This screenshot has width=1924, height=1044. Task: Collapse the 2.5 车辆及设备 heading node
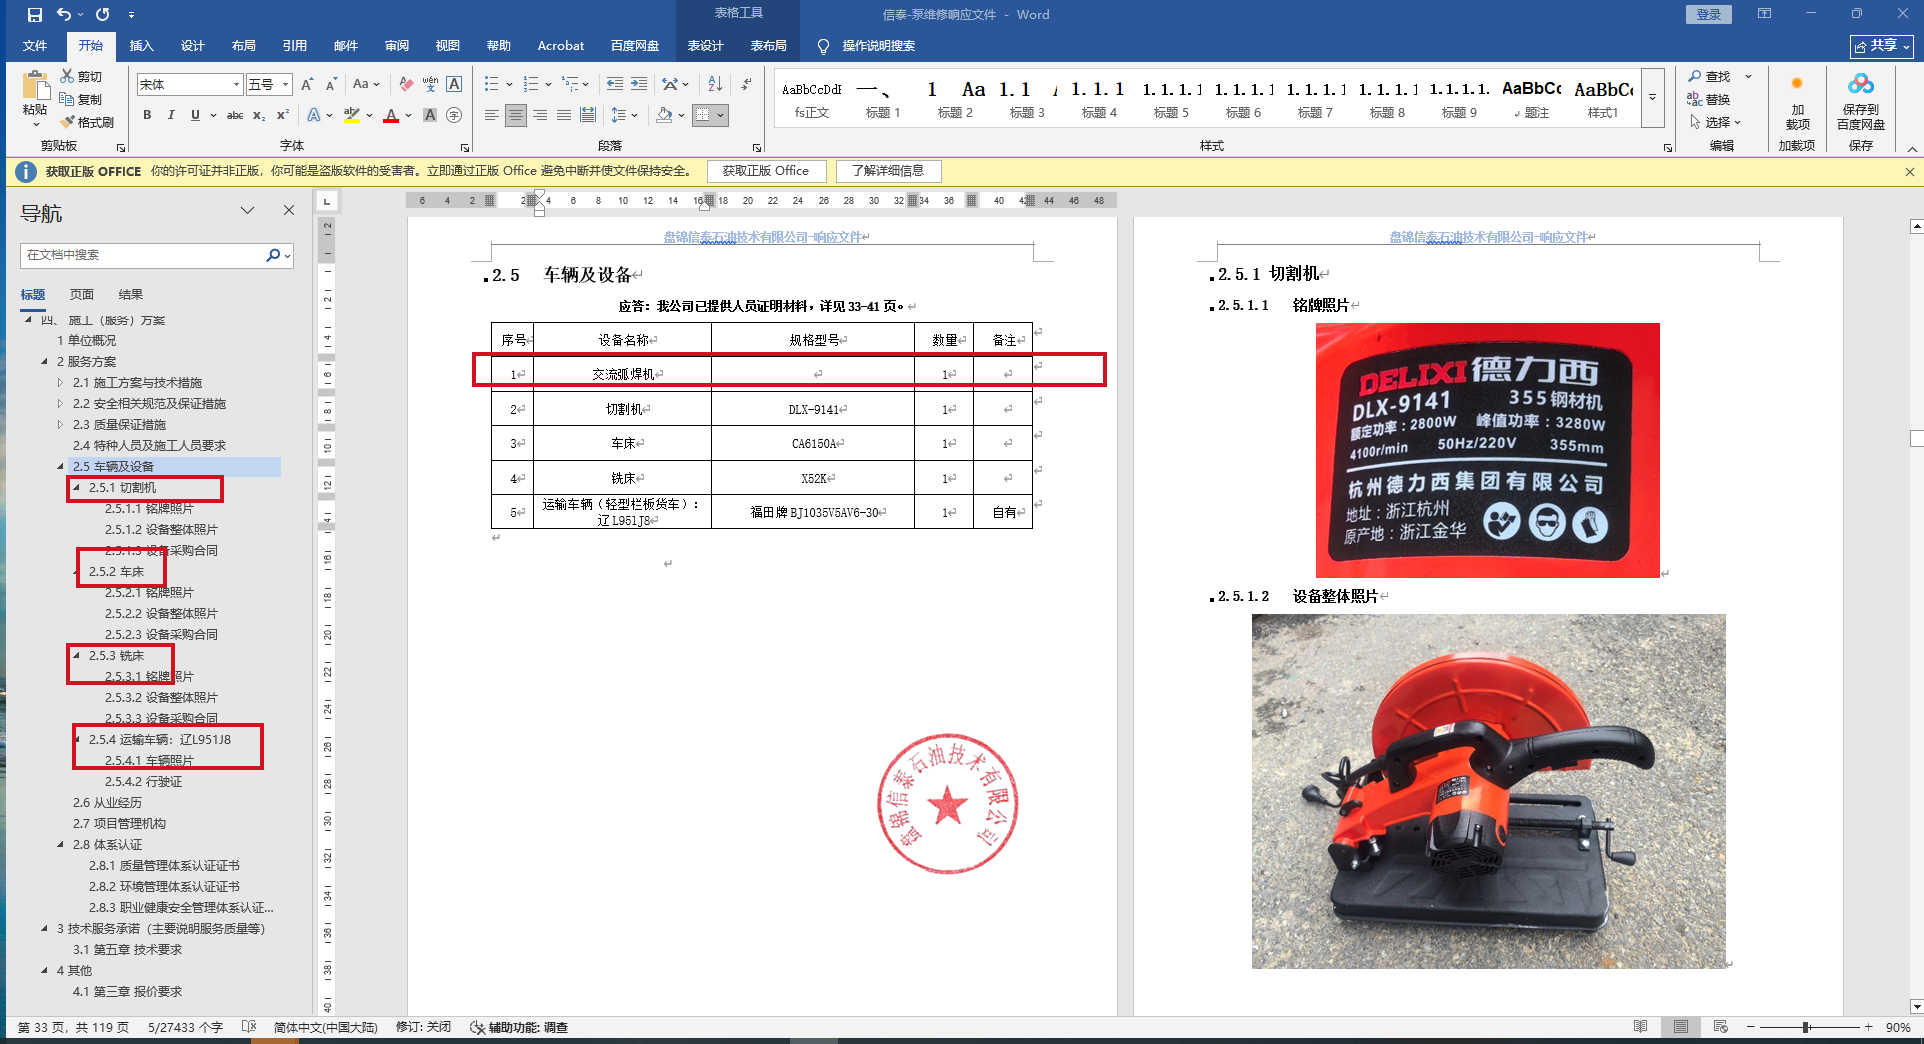pyautogui.click(x=60, y=467)
